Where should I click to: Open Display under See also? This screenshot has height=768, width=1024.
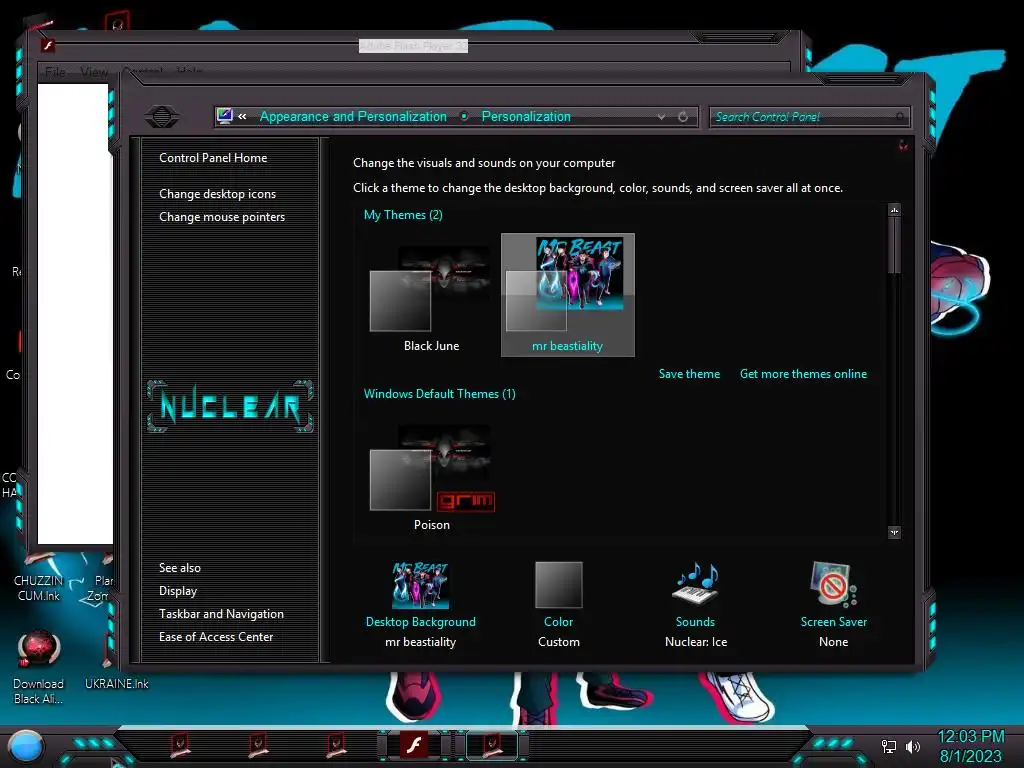tap(178, 591)
